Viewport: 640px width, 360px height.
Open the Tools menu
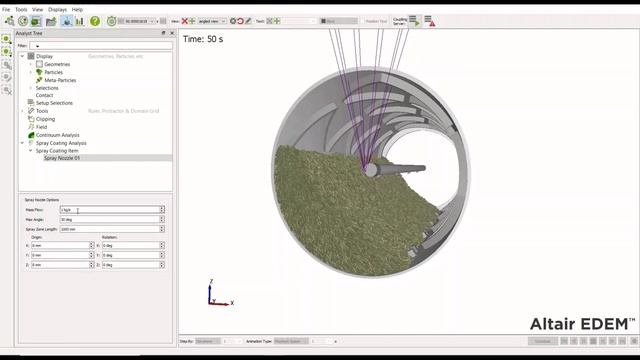coord(21,9)
